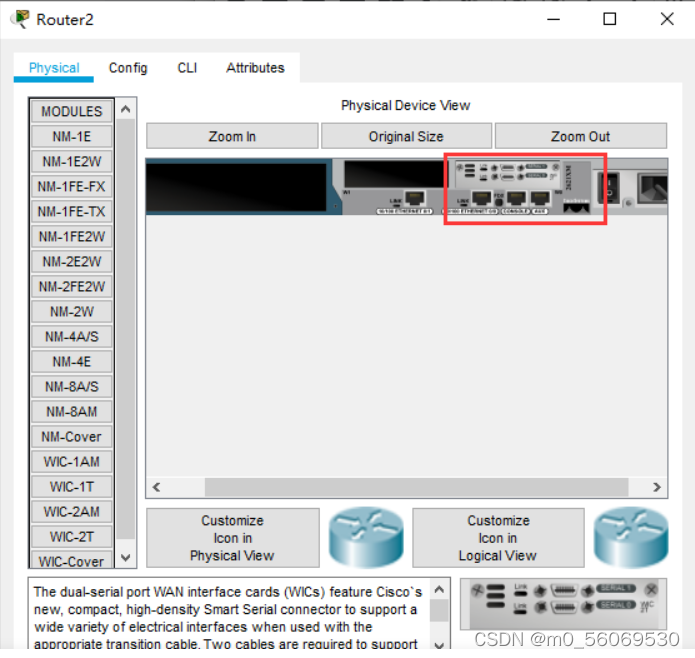Click description box scroll up arrow

[x=439, y=589]
